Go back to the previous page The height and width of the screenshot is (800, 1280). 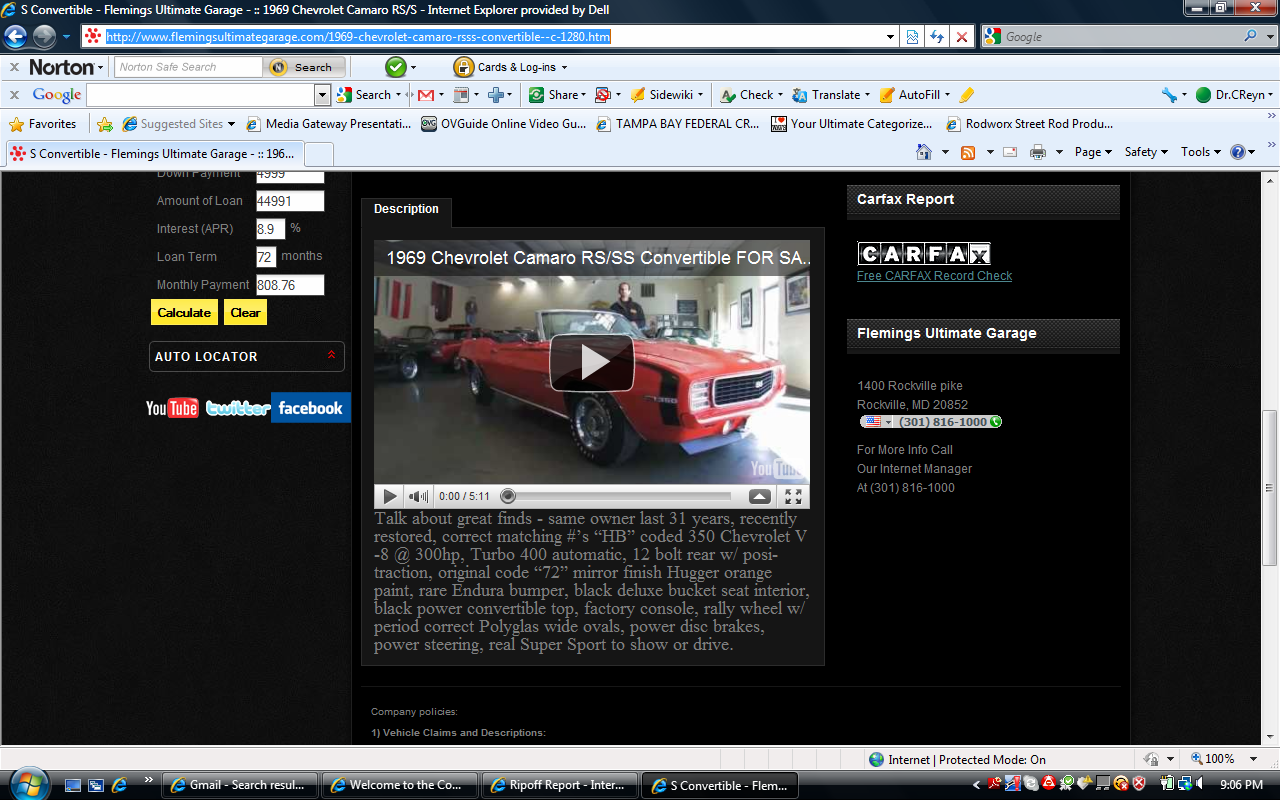(x=16, y=37)
